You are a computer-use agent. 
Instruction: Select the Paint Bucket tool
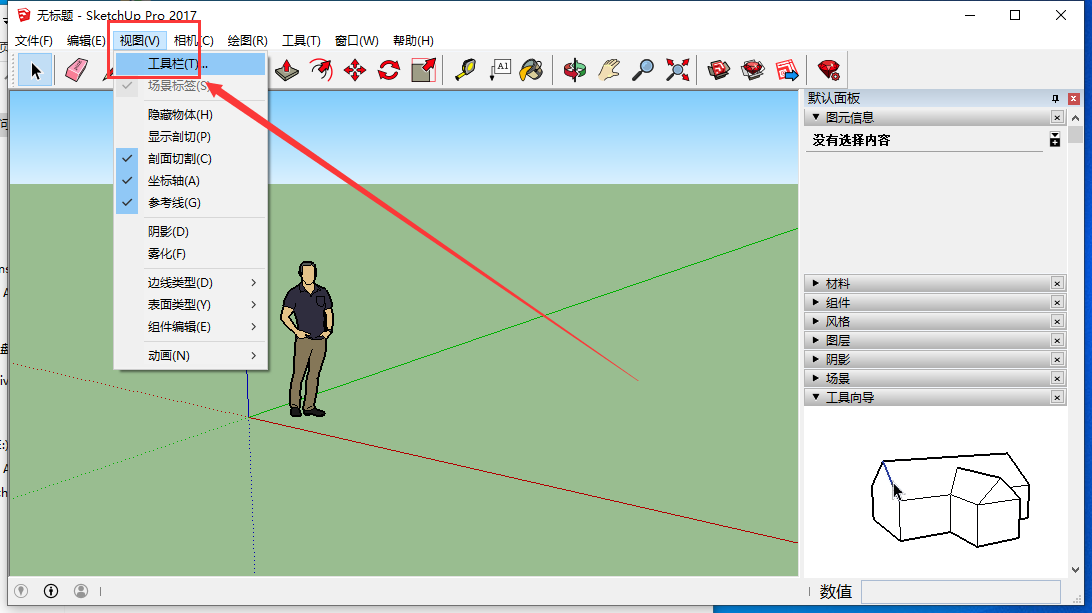coord(531,70)
